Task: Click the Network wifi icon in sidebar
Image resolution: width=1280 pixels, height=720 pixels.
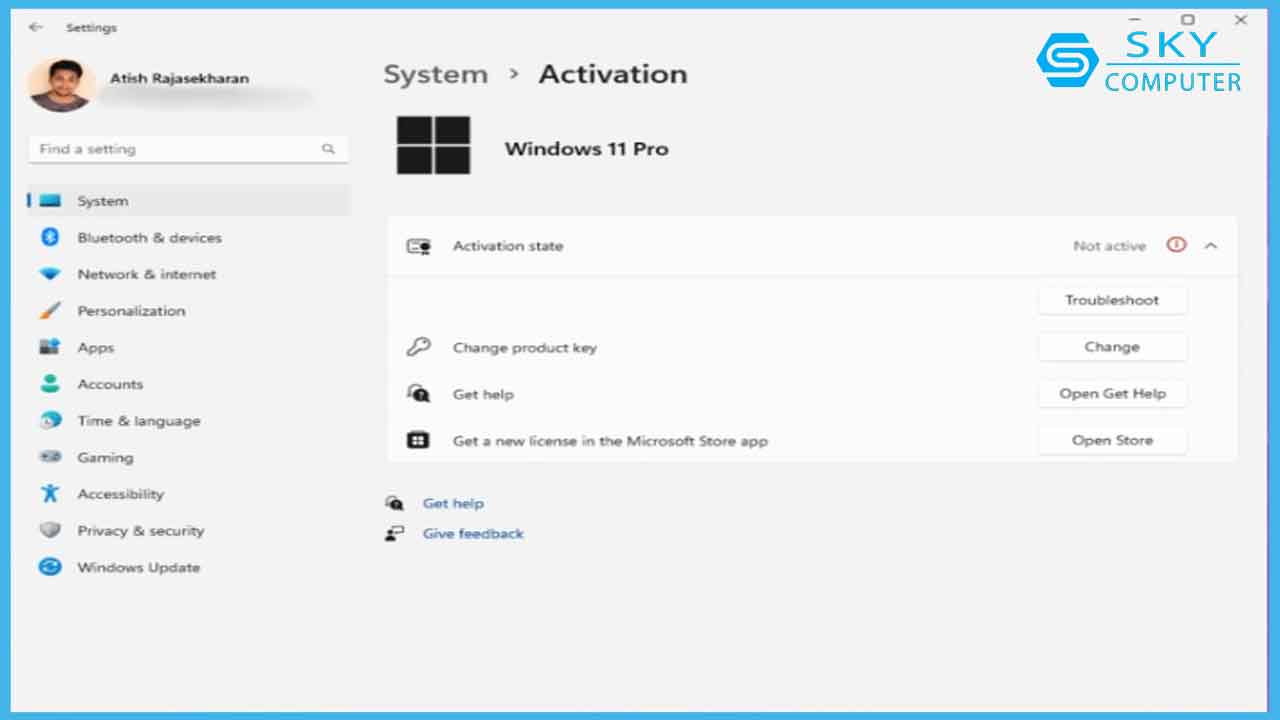Action: pyautogui.click(x=50, y=274)
